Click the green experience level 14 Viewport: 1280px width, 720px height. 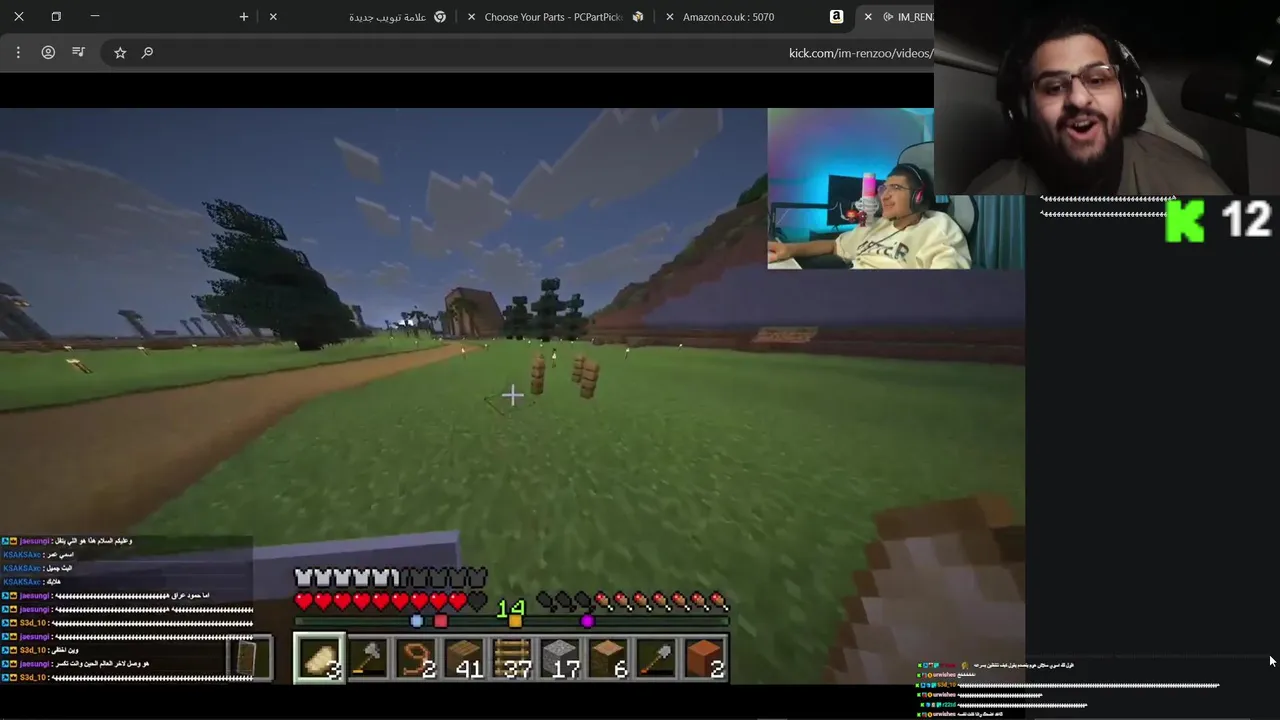[511, 607]
